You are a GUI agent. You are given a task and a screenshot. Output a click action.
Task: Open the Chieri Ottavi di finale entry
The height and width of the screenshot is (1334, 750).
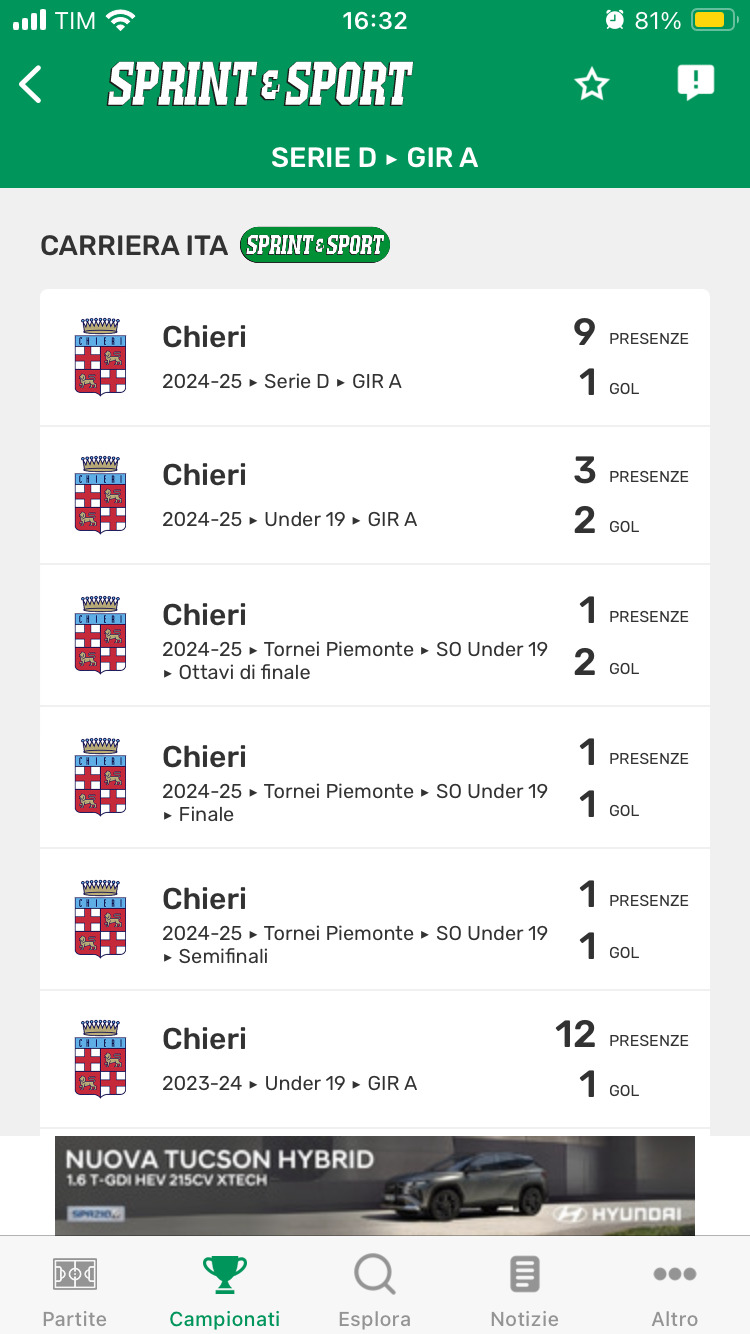coord(375,635)
